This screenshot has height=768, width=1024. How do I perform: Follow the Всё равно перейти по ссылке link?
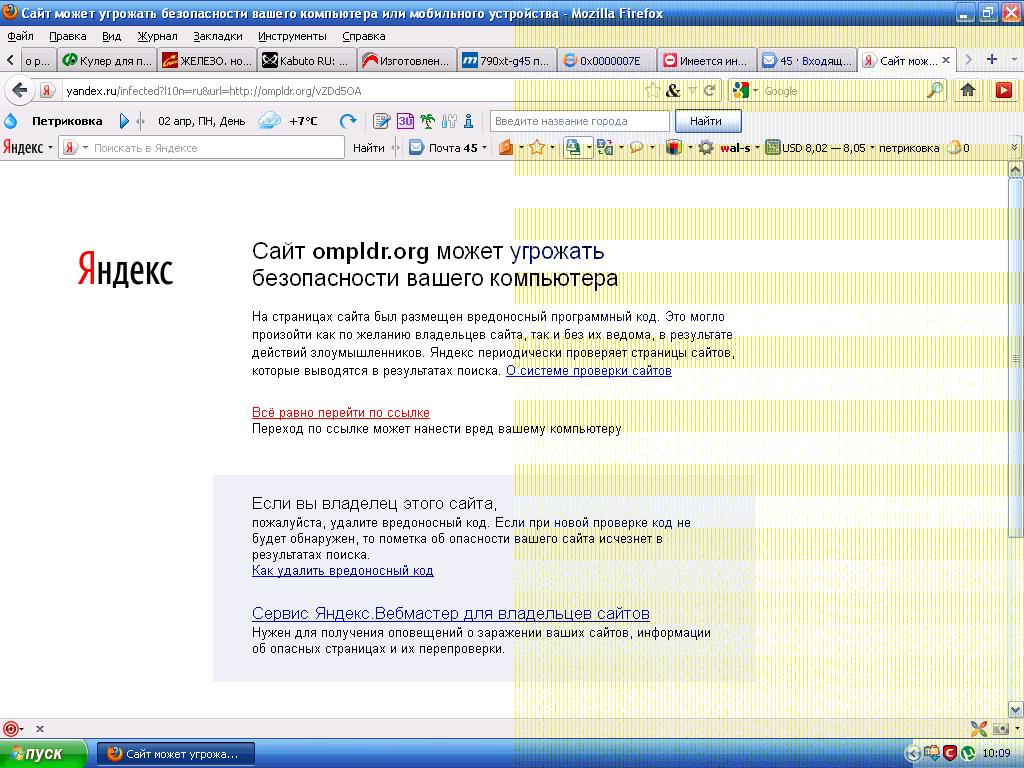[341, 412]
